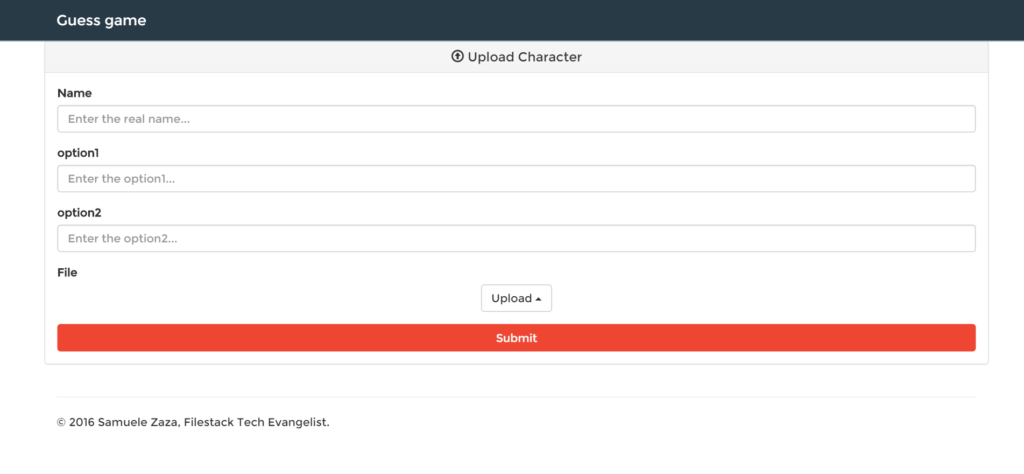
Task: Click the option2 field label
Action: (79, 213)
